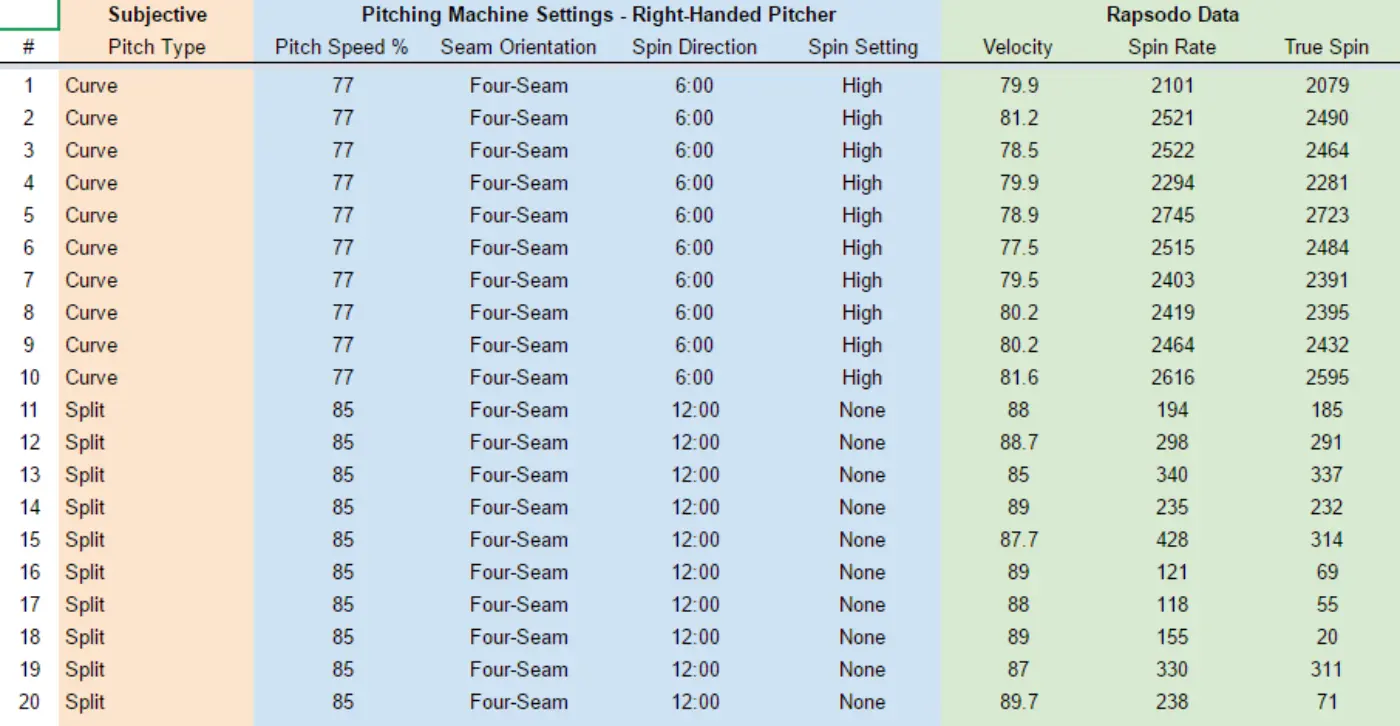Viewport: 1400px width, 726px height.
Task: Click row number 7 cell
Action: click(x=29, y=281)
